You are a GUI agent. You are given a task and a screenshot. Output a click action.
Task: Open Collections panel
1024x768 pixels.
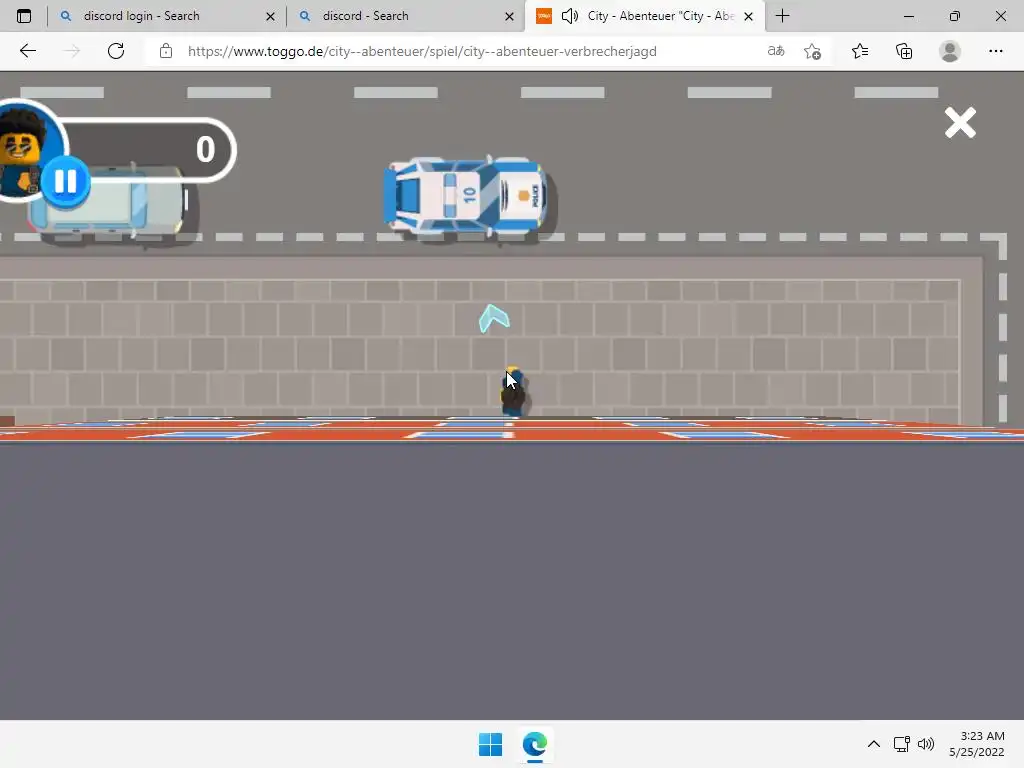[x=904, y=51]
